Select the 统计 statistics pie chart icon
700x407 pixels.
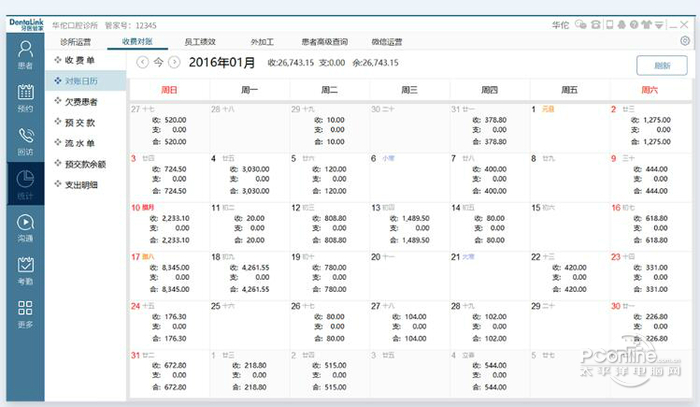point(25,184)
